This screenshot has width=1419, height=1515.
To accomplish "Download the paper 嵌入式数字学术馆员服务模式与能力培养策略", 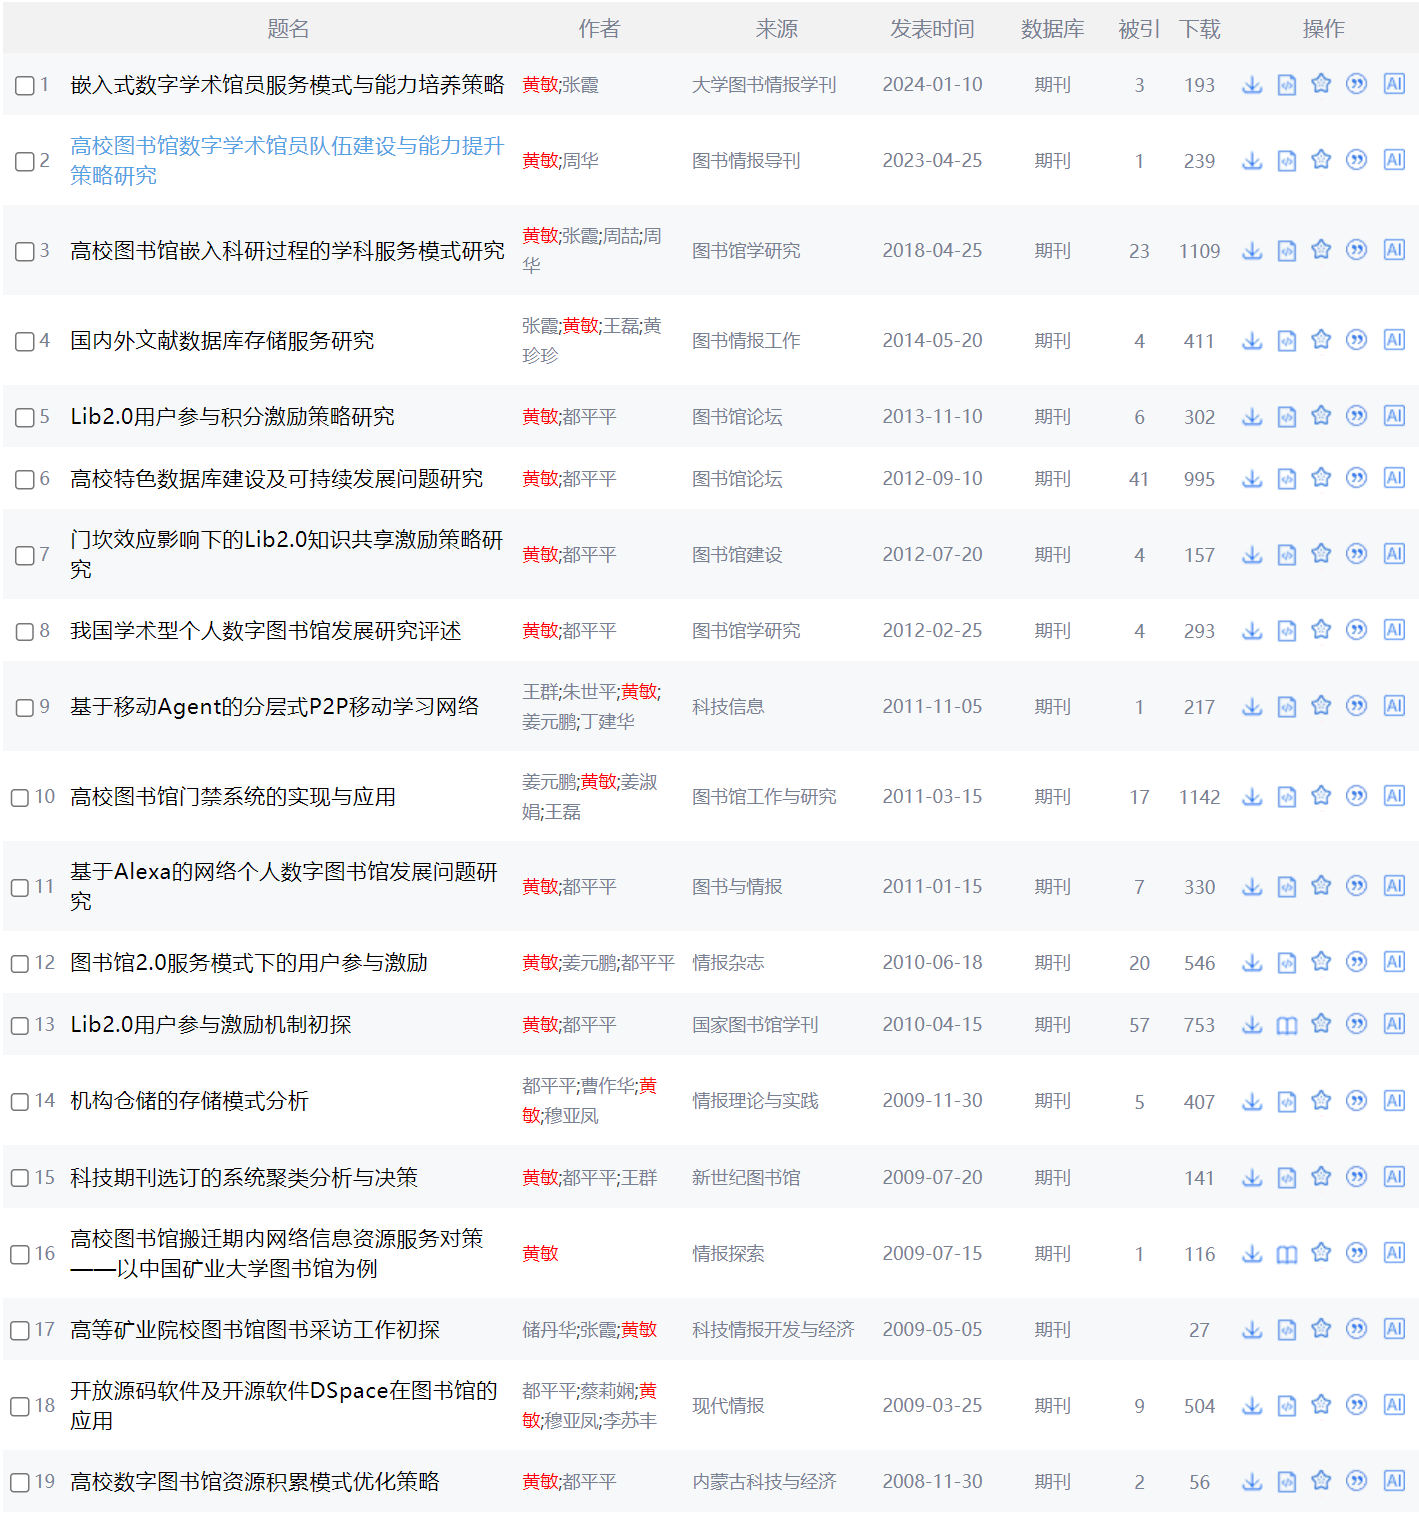I will click(x=1252, y=85).
